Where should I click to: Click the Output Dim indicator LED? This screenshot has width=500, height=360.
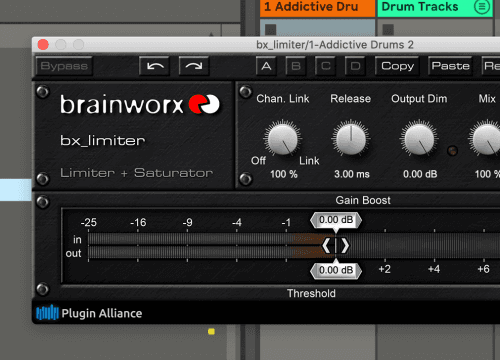point(452,151)
